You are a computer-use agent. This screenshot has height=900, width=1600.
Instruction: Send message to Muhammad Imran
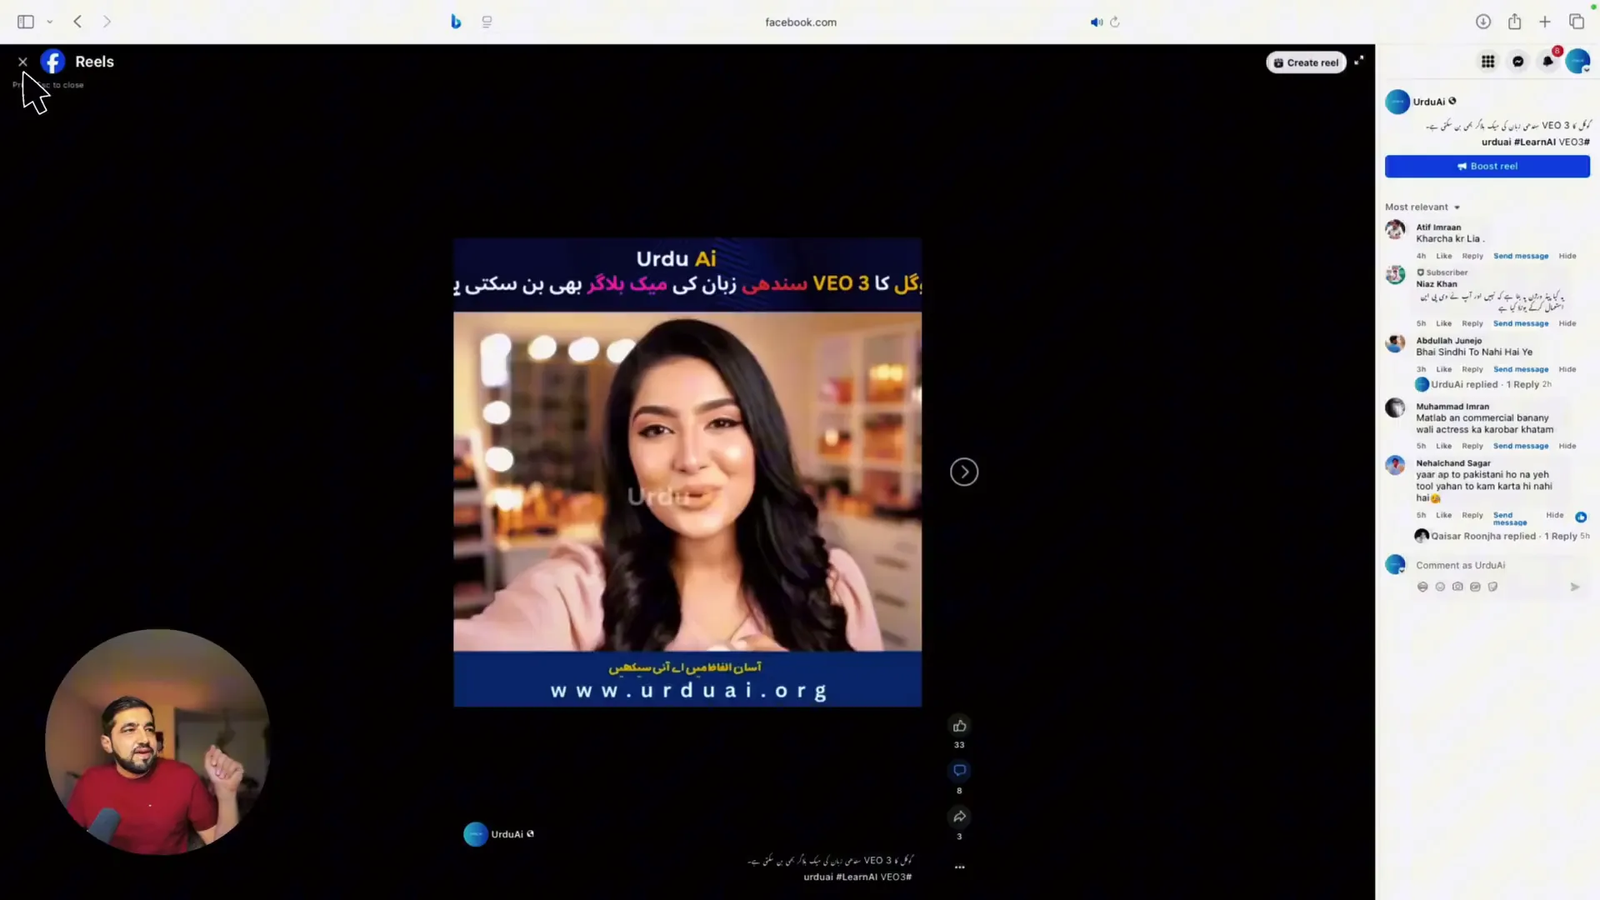(x=1520, y=446)
